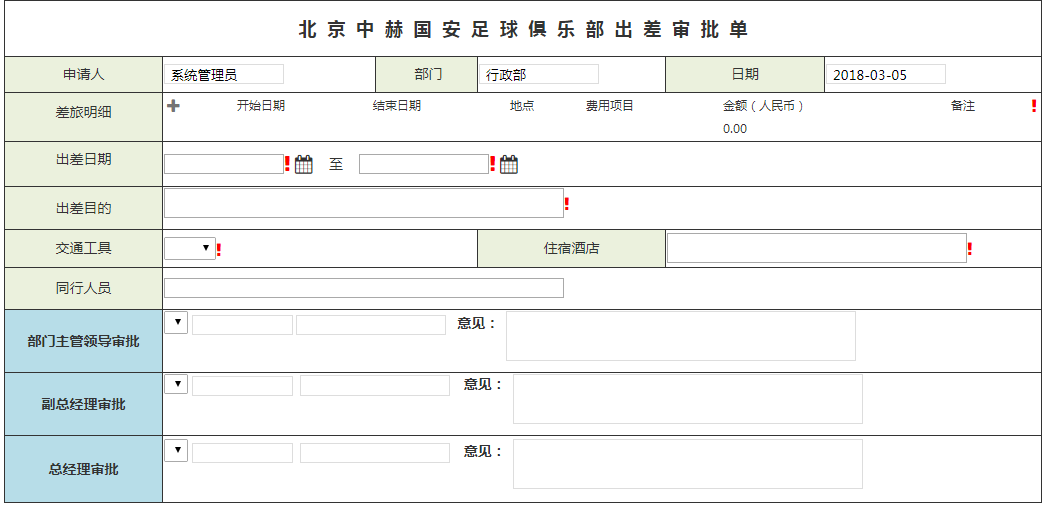Click the 出差目的 text box

click(364, 203)
